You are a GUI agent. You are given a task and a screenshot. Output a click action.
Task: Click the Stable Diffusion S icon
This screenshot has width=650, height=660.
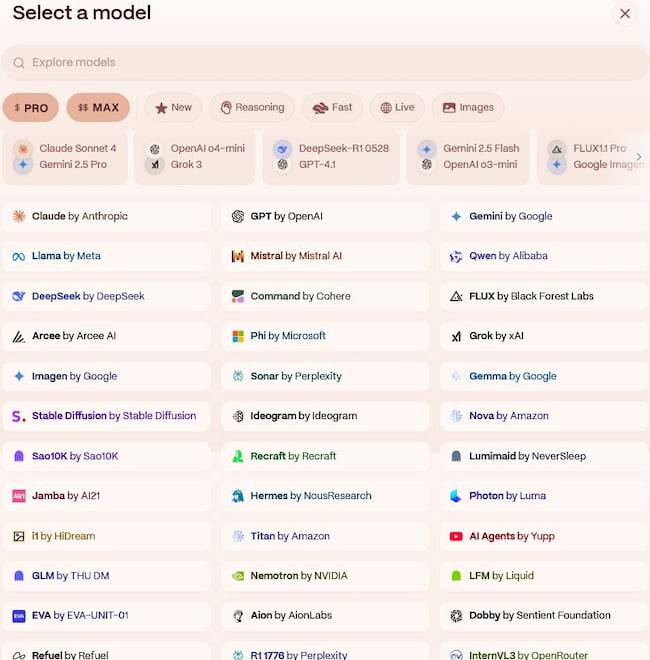[19, 416]
